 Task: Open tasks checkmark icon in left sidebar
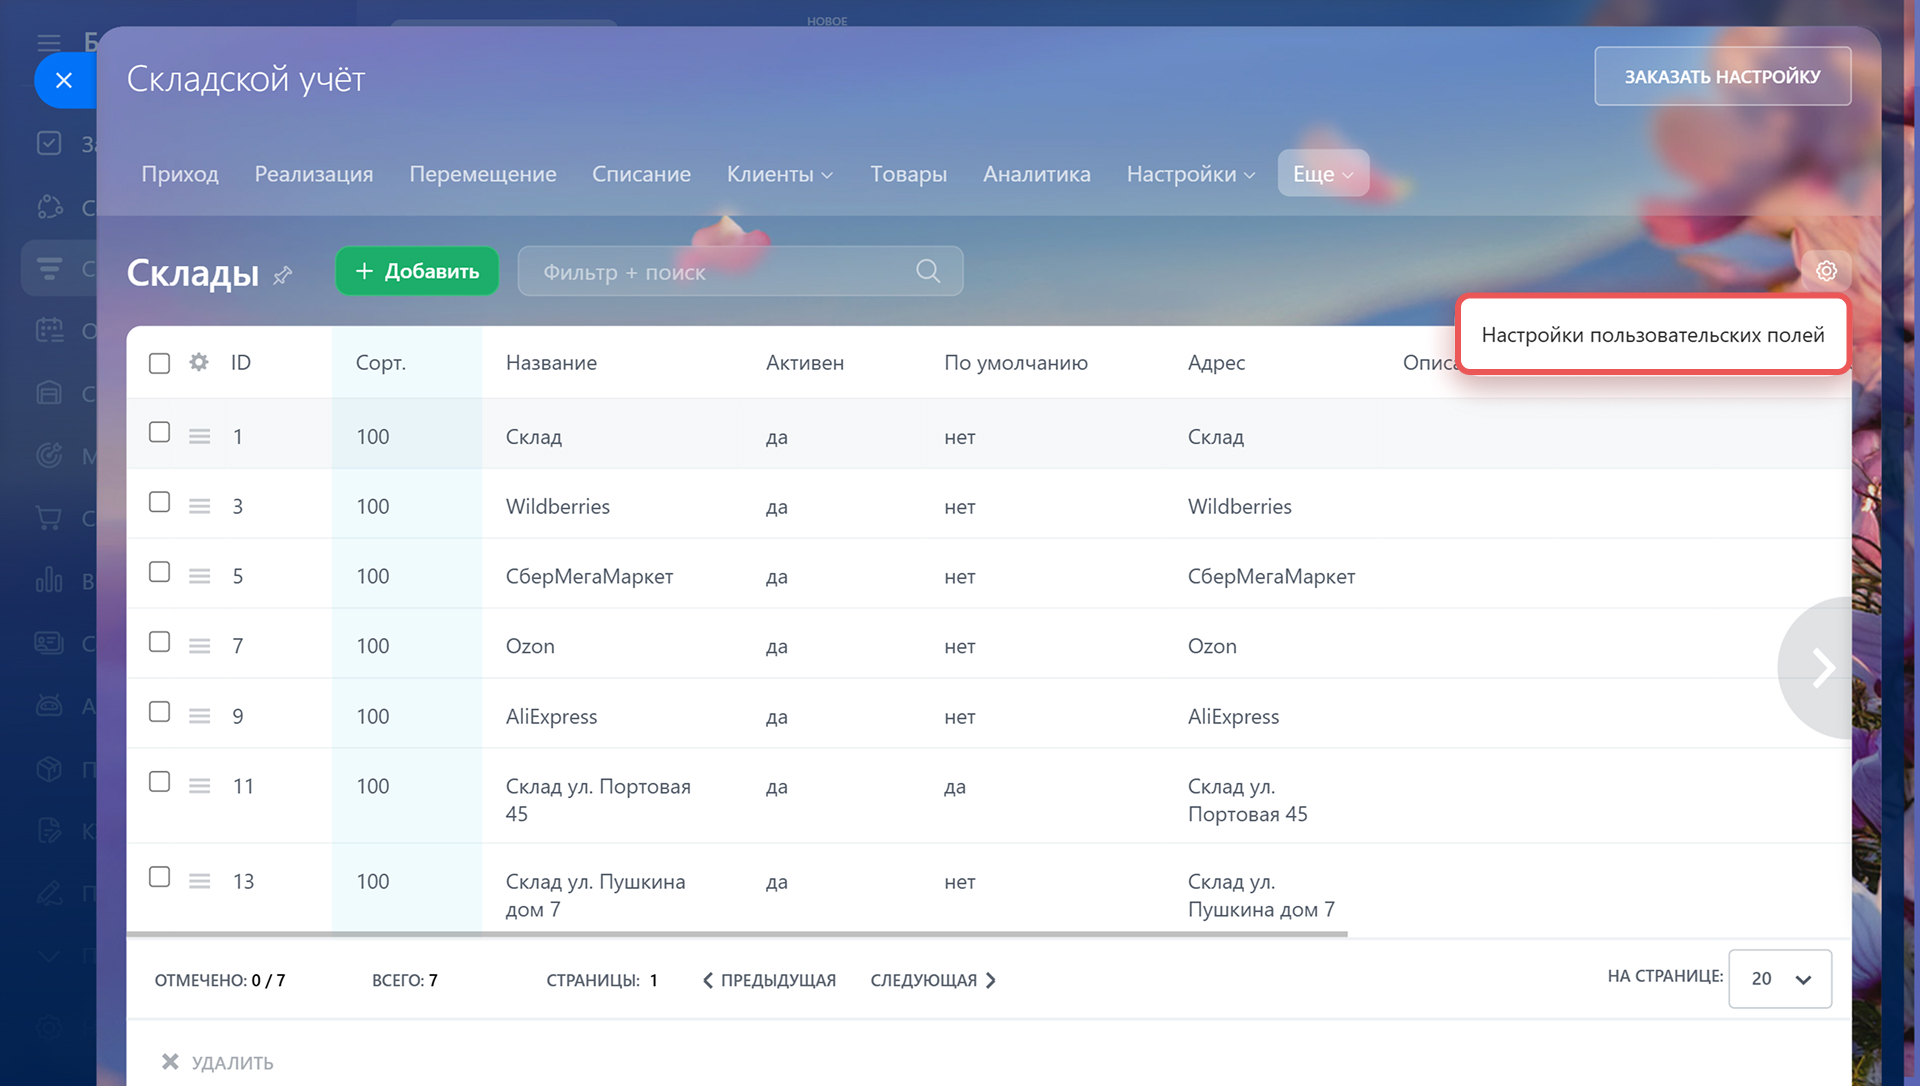(49, 143)
